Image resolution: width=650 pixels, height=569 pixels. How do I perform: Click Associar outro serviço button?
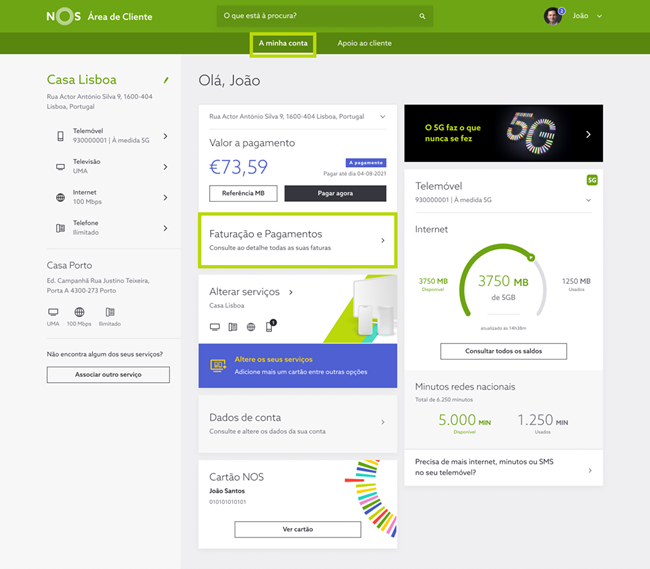pos(108,374)
